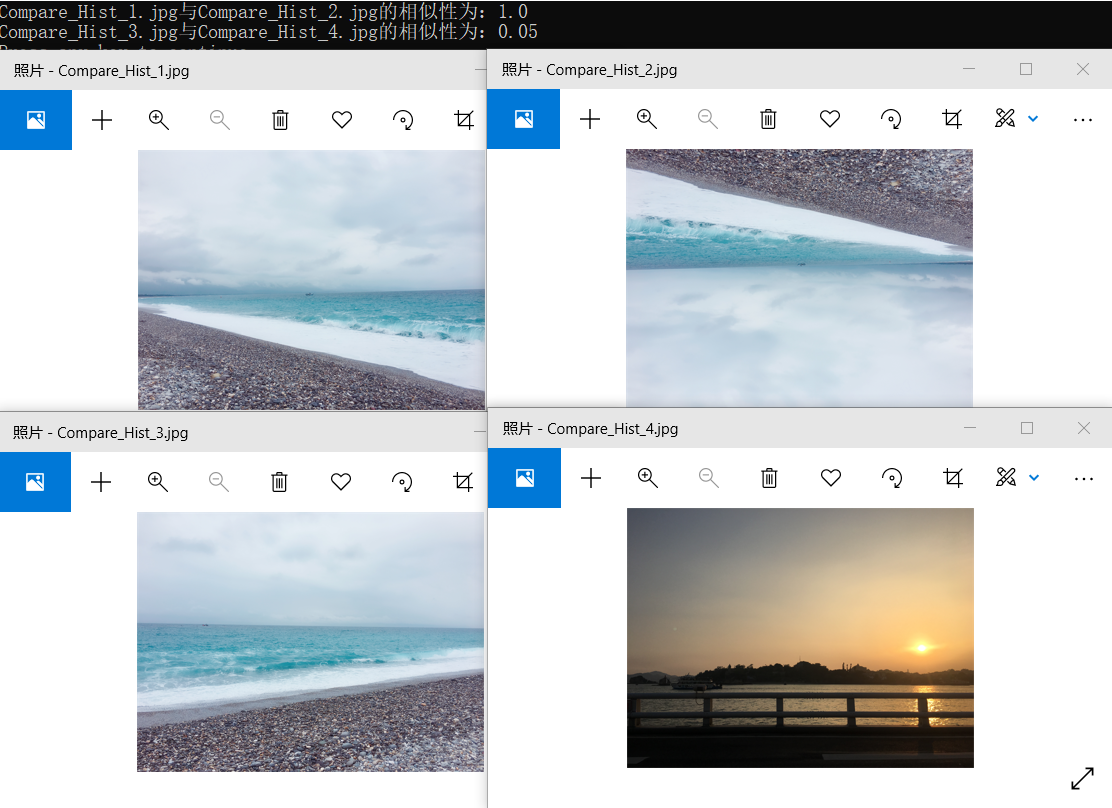1112x808 pixels.
Task: Rotate Compare_Hist_3.jpg
Action: tap(402, 482)
